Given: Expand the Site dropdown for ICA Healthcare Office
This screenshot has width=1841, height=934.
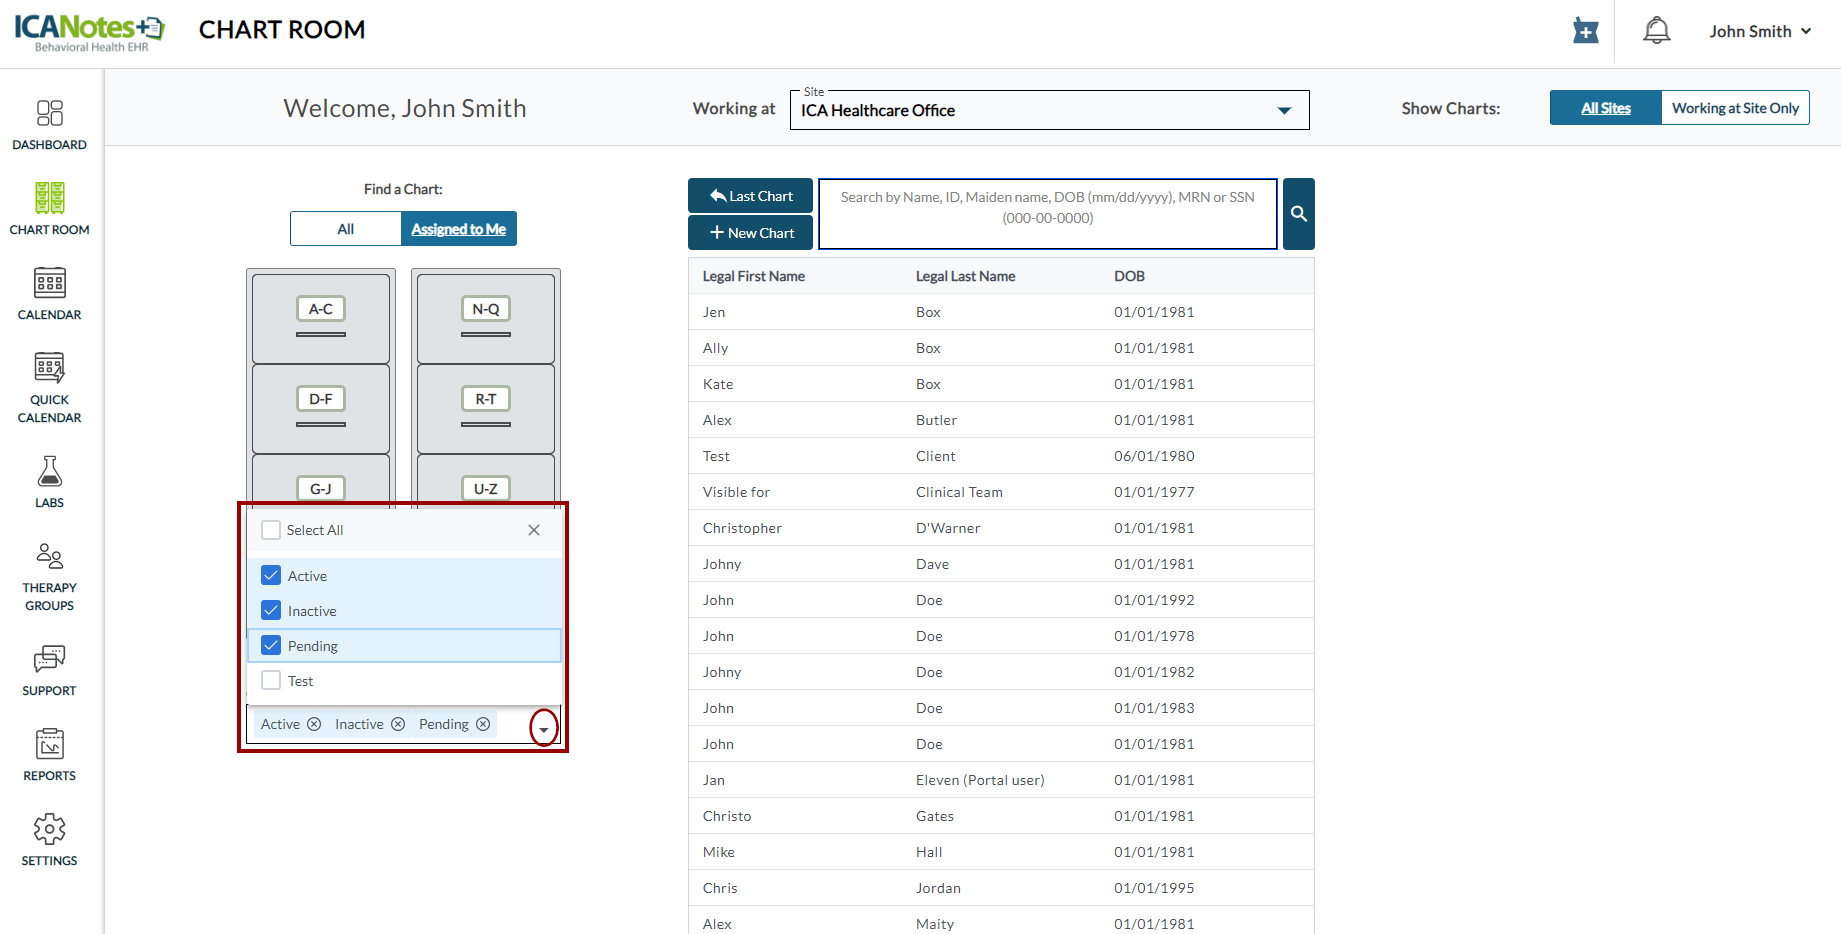Looking at the screenshot, I should (x=1284, y=111).
